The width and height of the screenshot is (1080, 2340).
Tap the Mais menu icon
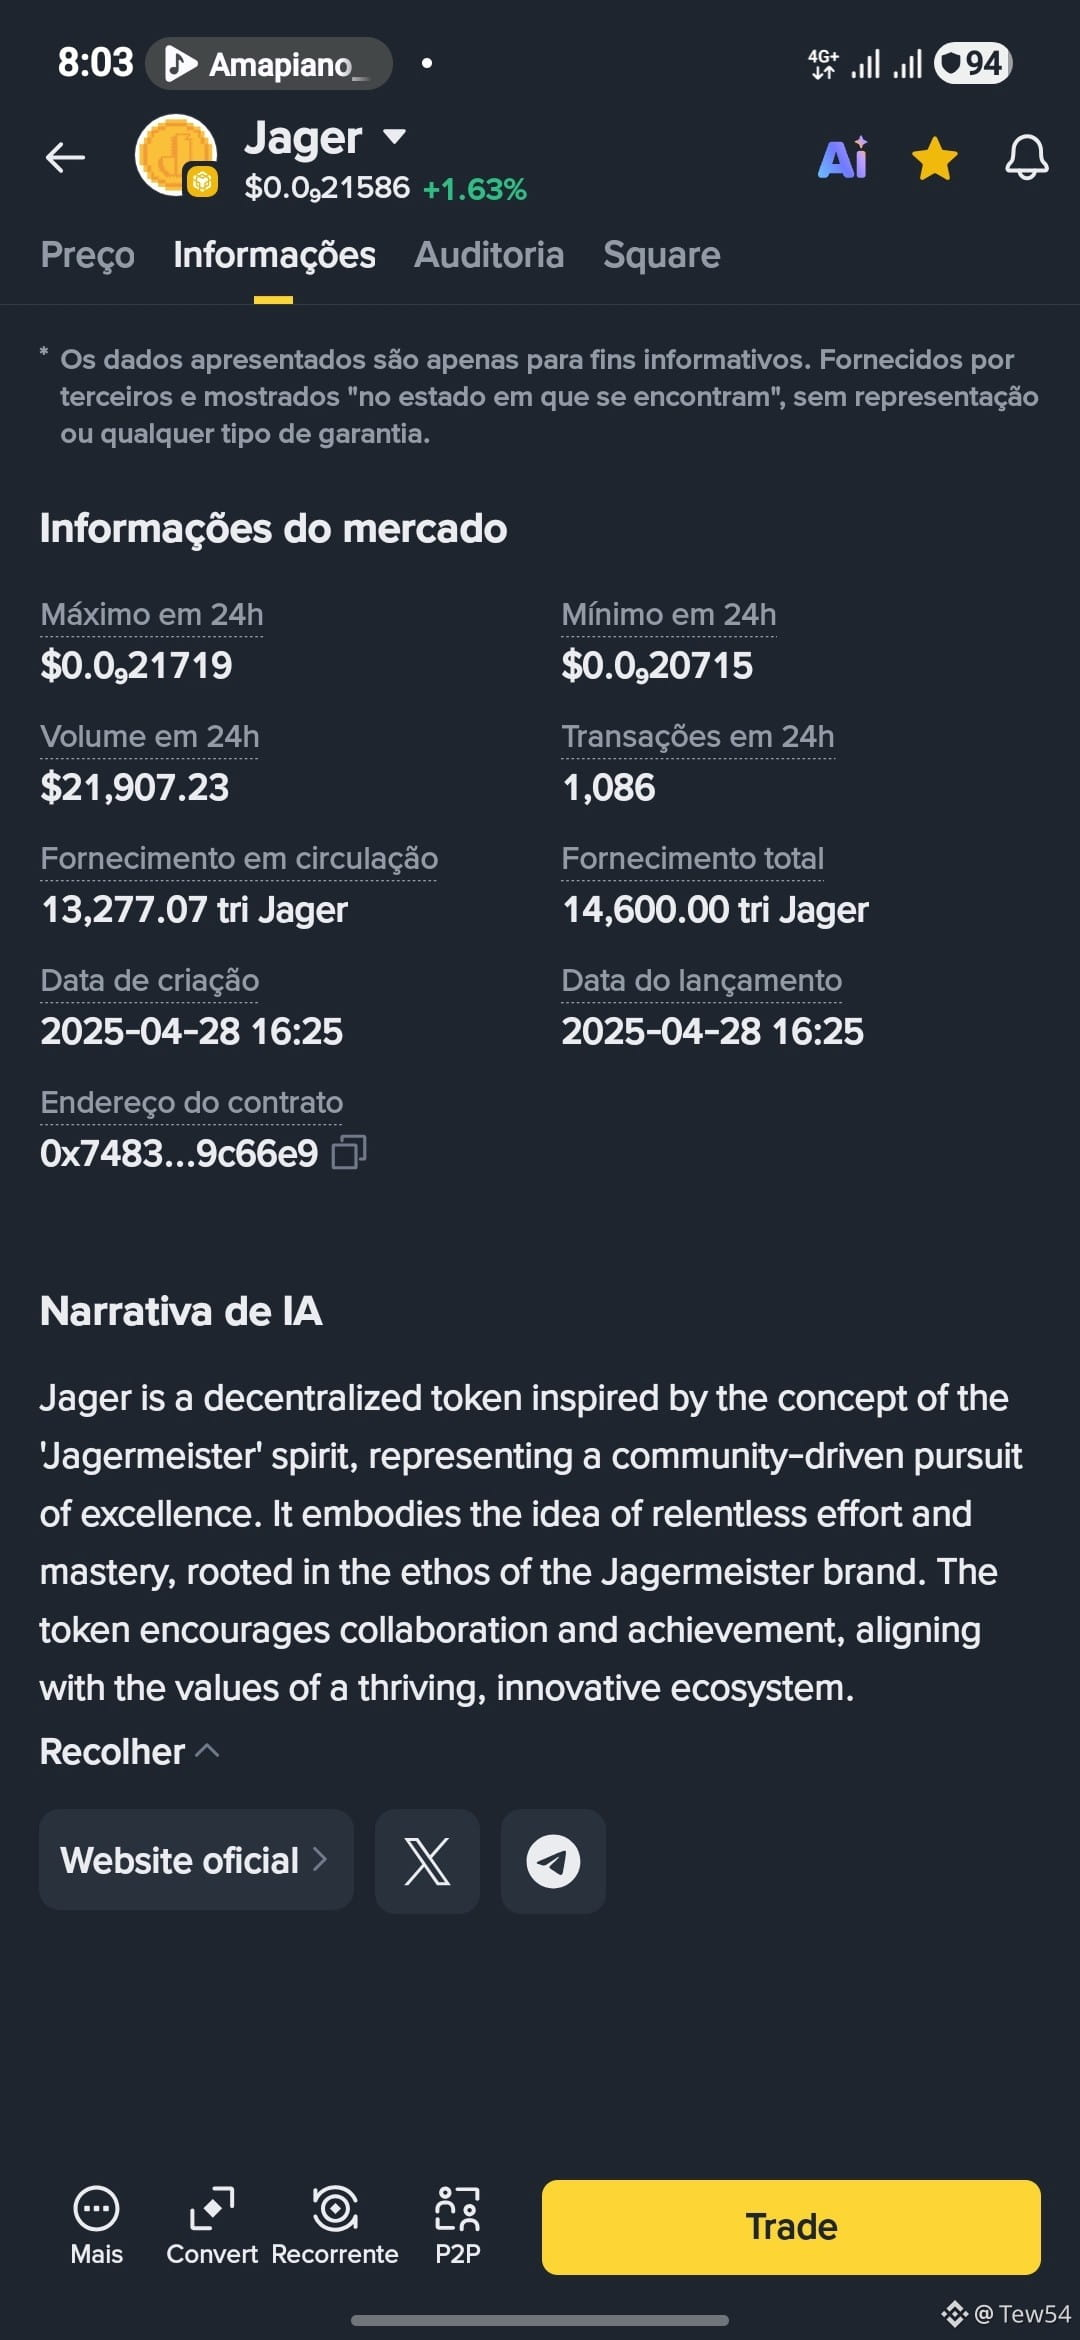click(x=97, y=2226)
